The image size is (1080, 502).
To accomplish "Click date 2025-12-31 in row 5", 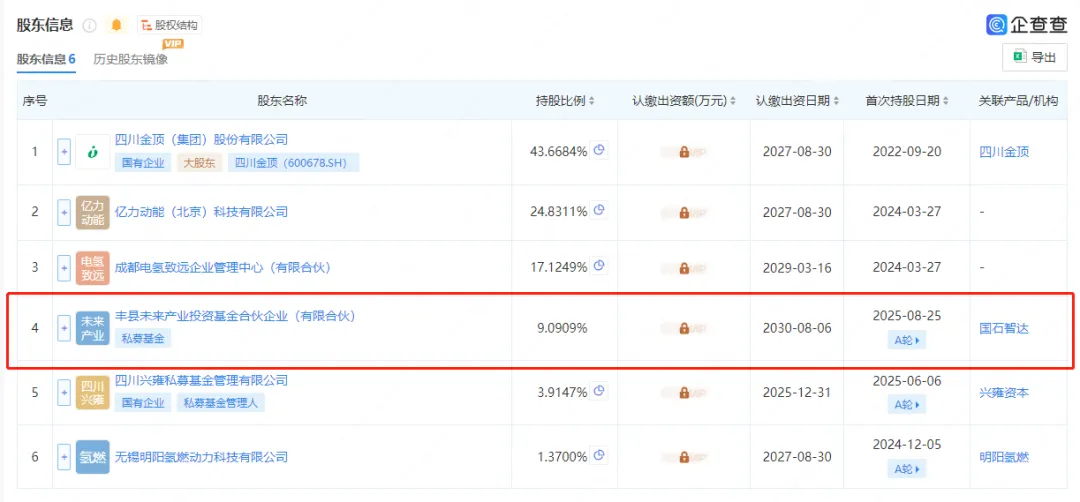I will (797, 393).
